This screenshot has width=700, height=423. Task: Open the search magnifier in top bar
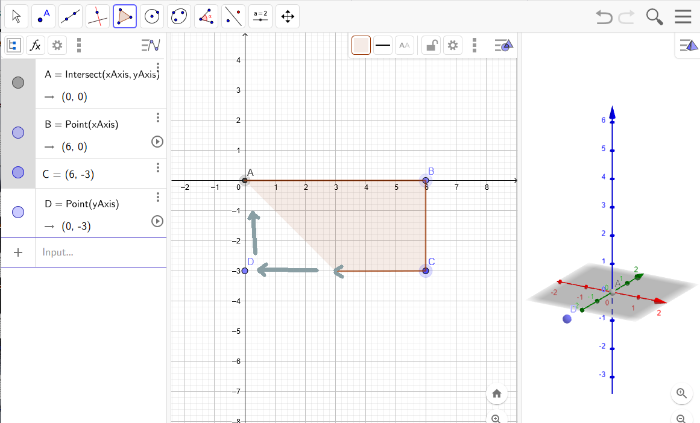[x=654, y=17]
